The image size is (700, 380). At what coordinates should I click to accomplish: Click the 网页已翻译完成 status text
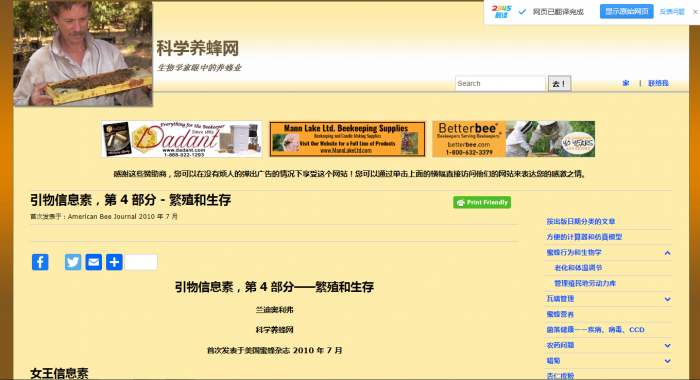pos(558,12)
